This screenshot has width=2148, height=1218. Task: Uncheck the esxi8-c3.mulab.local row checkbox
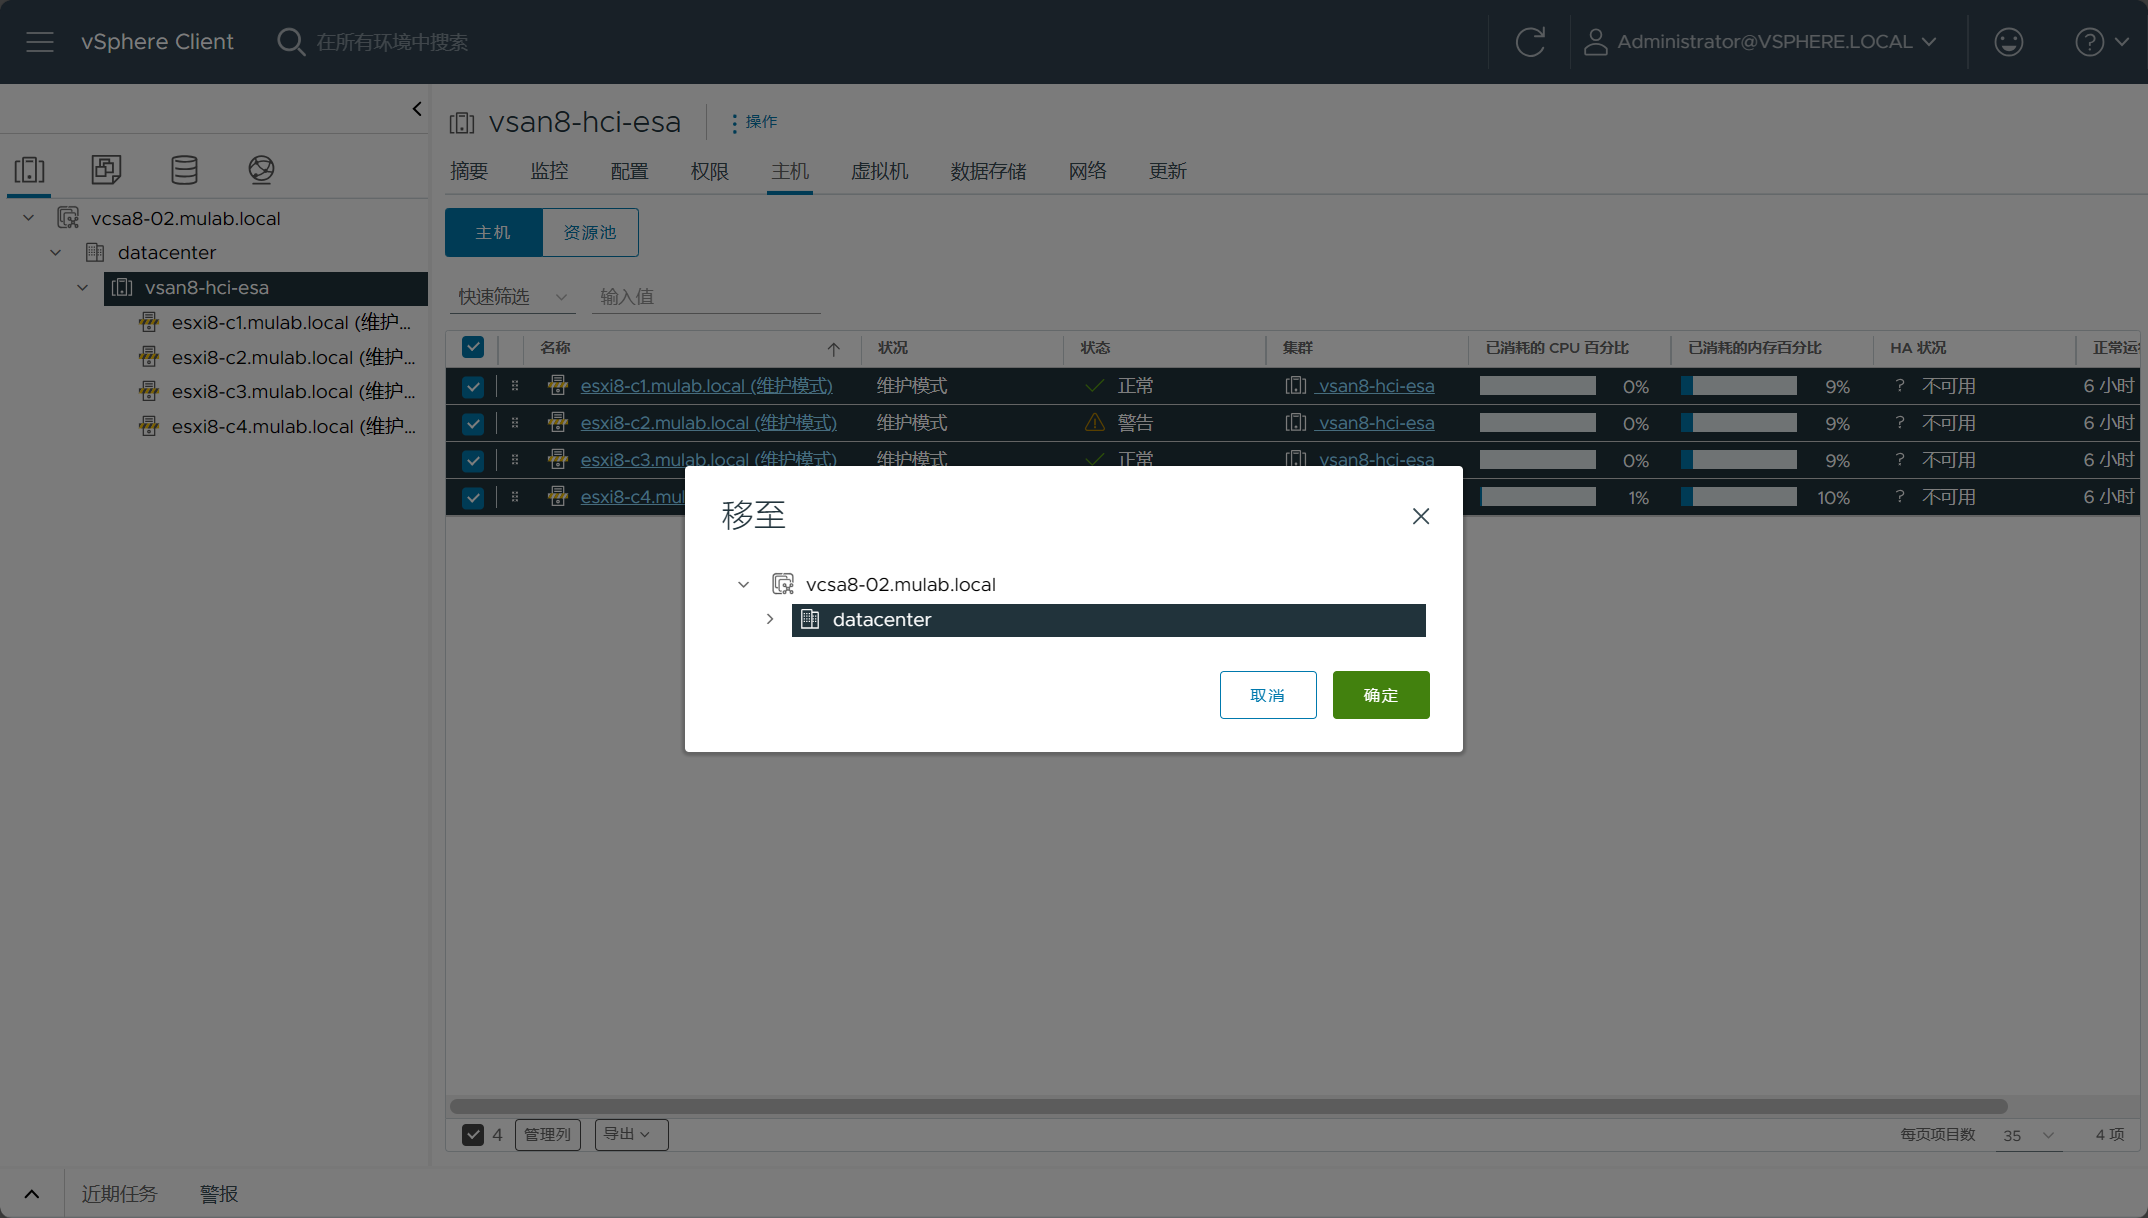473,460
